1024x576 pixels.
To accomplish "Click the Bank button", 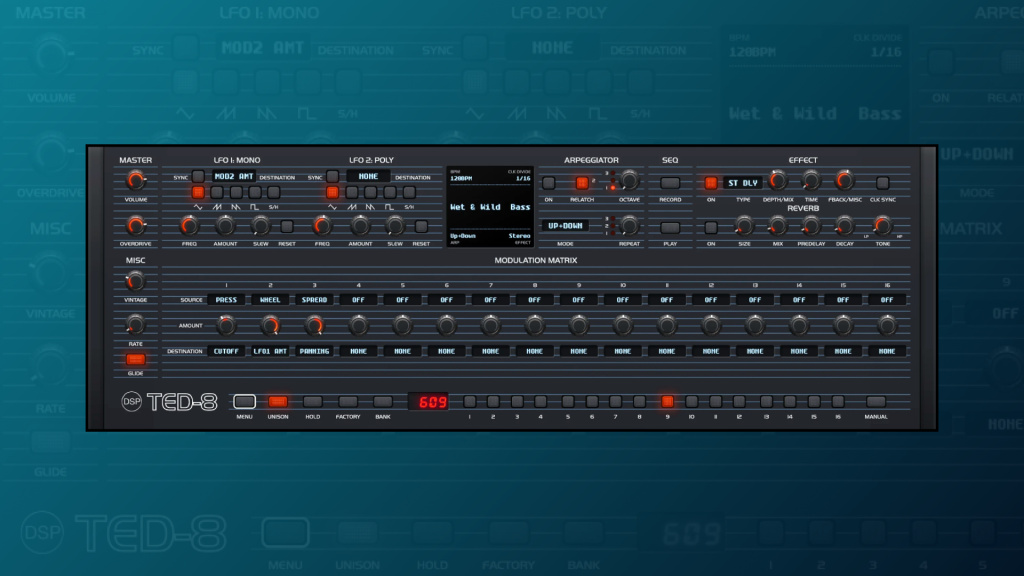I will tap(383, 401).
